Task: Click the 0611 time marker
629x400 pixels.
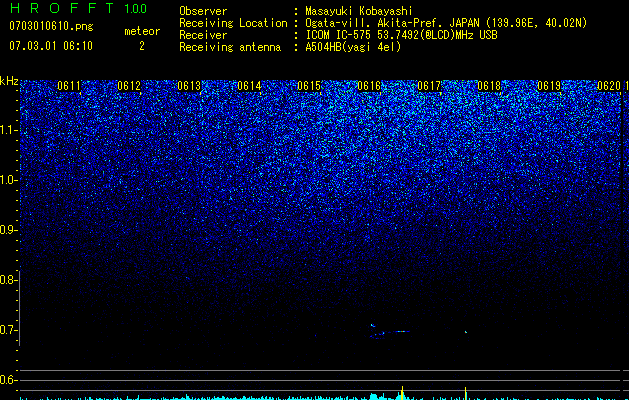Action: 69,86
